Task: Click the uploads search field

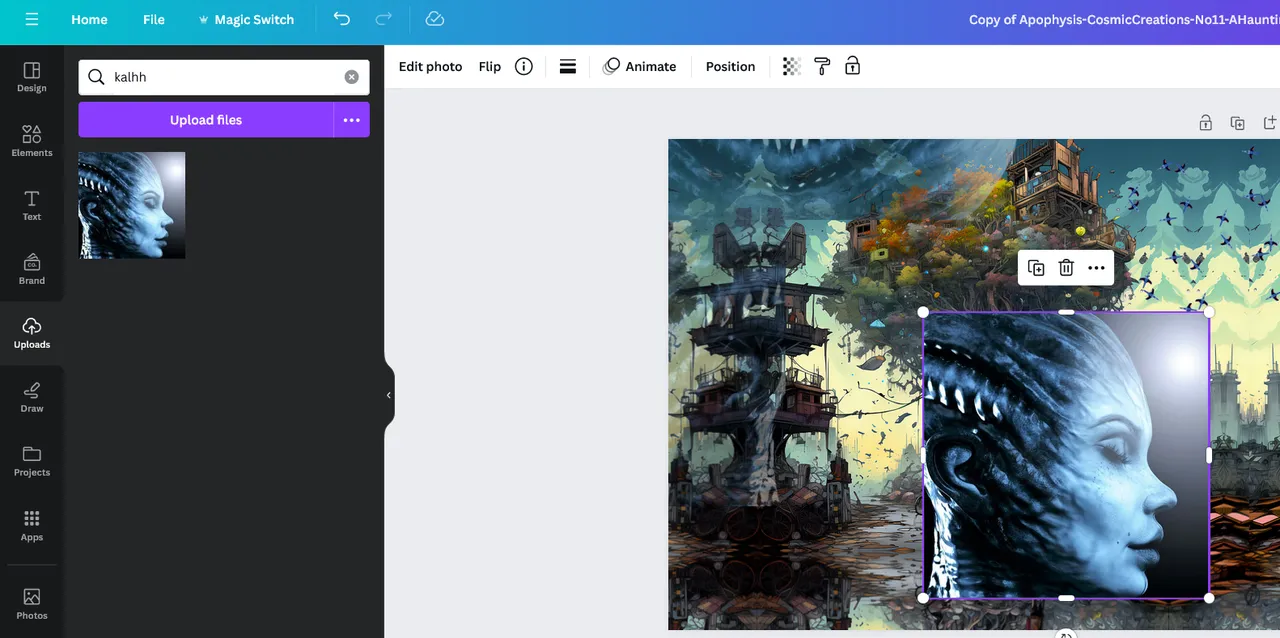Action: (224, 77)
